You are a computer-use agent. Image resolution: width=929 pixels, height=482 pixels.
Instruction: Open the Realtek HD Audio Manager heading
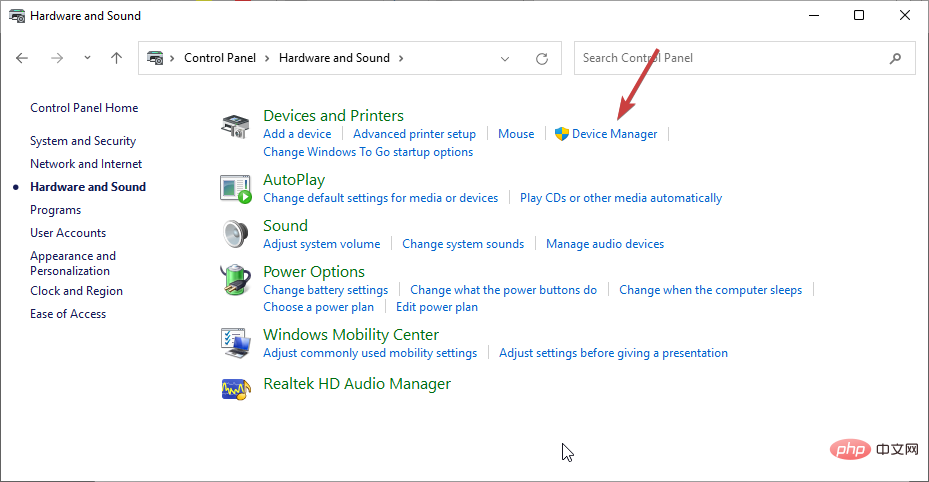357,384
